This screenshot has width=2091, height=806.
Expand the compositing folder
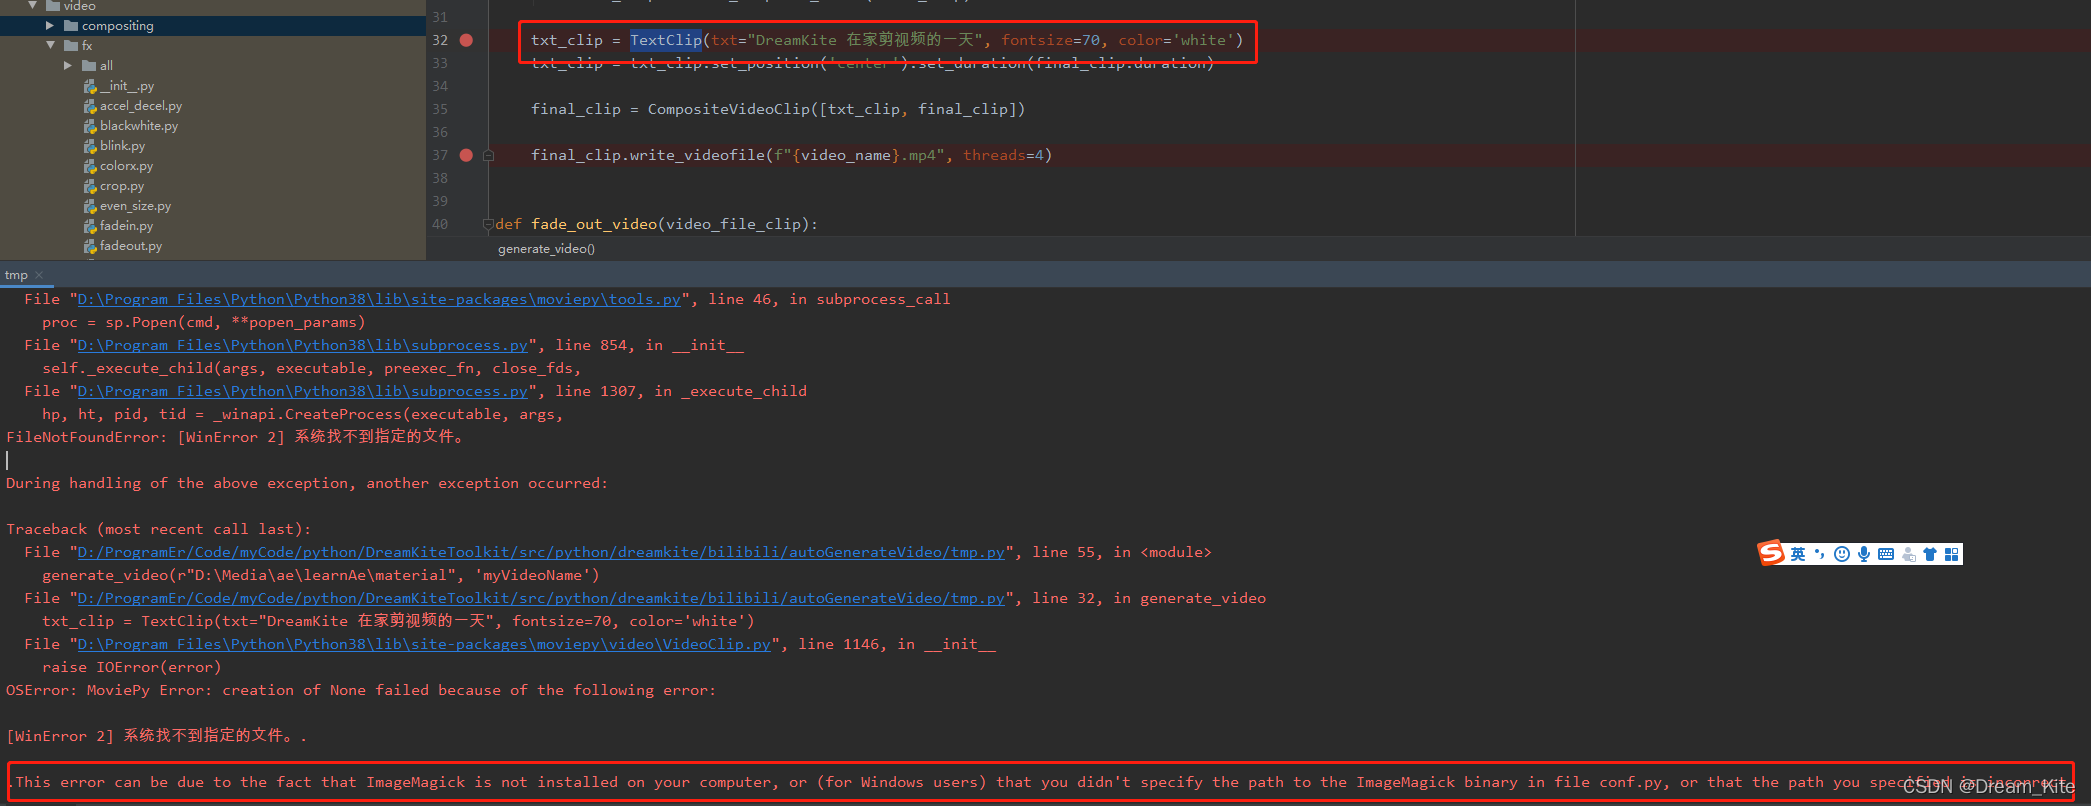[50, 25]
